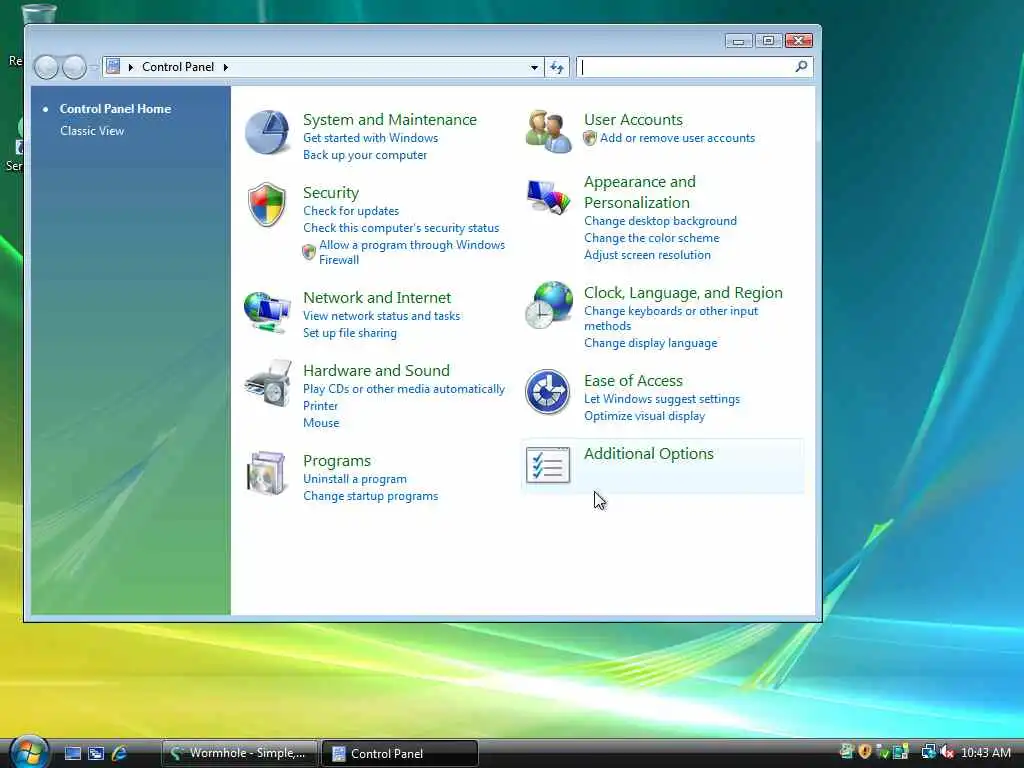1024x768 pixels.
Task: Click Let Windows suggest settings
Action: (x=662, y=399)
